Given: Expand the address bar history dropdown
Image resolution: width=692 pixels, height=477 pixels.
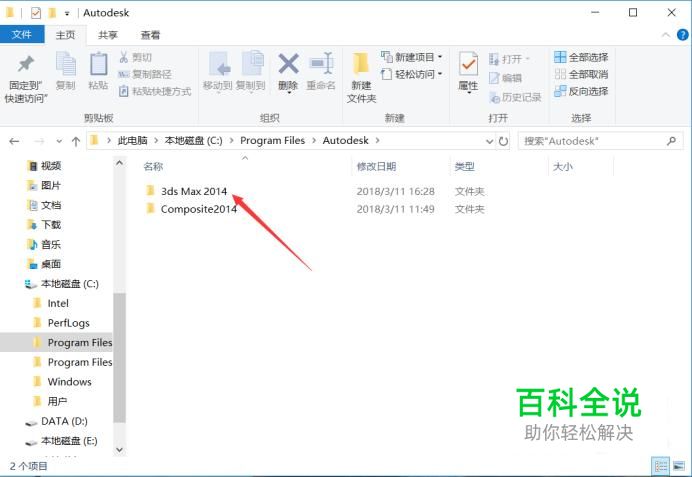Looking at the screenshot, I should [x=489, y=141].
